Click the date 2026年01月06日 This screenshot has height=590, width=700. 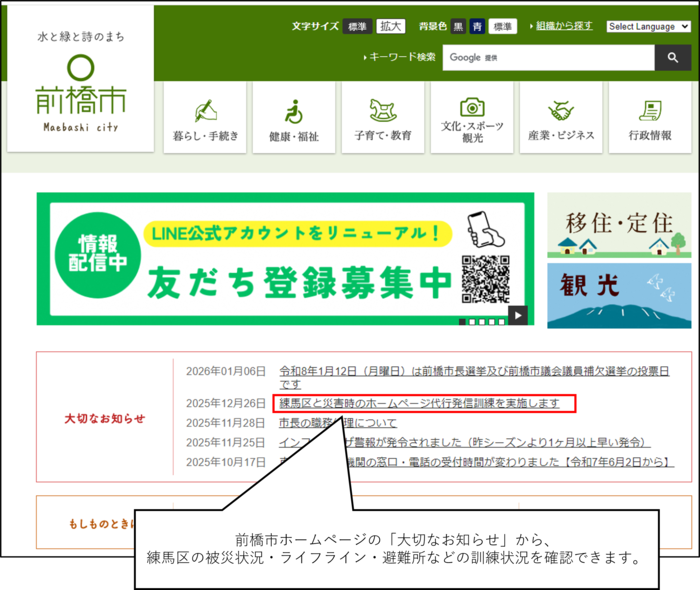click(x=226, y=371)
